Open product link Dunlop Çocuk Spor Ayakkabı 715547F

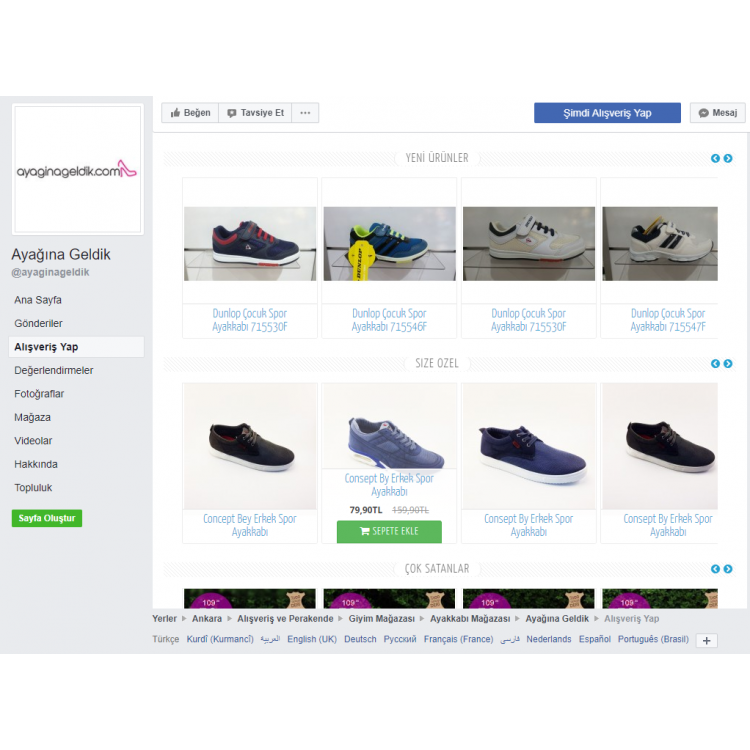668,320
